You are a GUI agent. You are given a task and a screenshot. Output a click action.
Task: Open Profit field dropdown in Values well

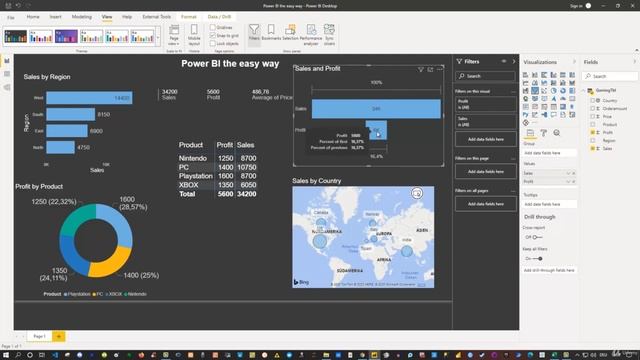[568, 182]
